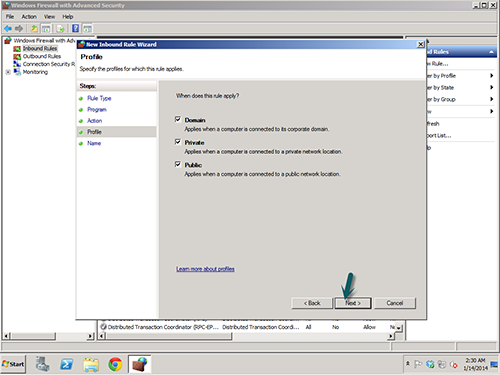Go to Rule Type wizard step
The width and height of the screenshot is (500, 375).
[99, 98]
